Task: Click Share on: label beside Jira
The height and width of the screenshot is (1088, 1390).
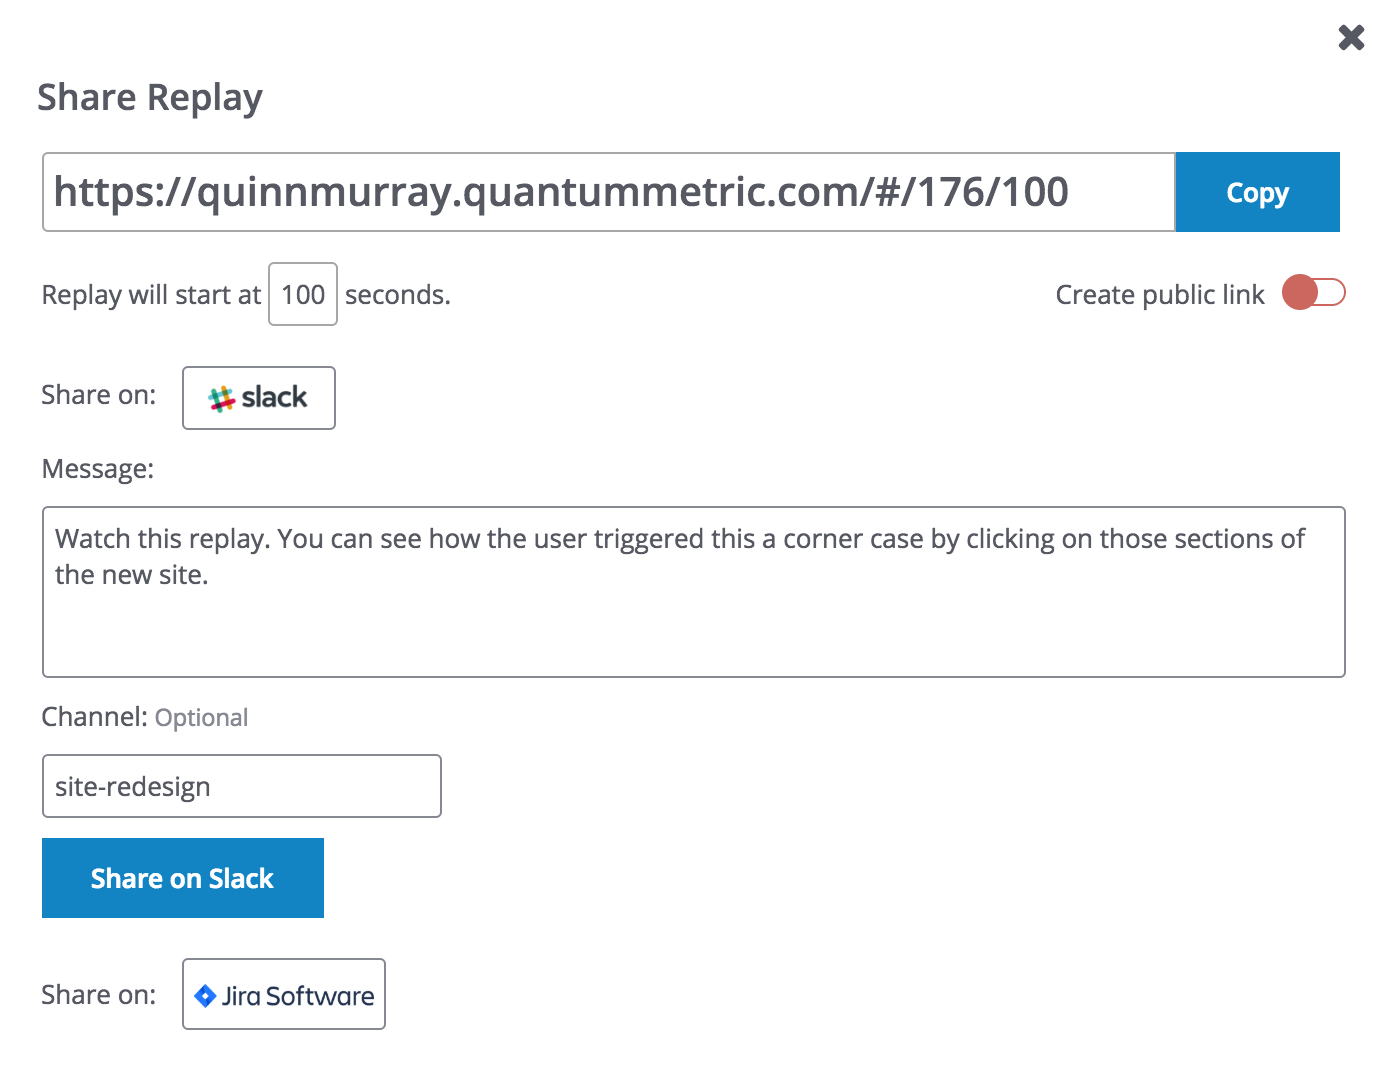Action: click(x=99, y=995)
